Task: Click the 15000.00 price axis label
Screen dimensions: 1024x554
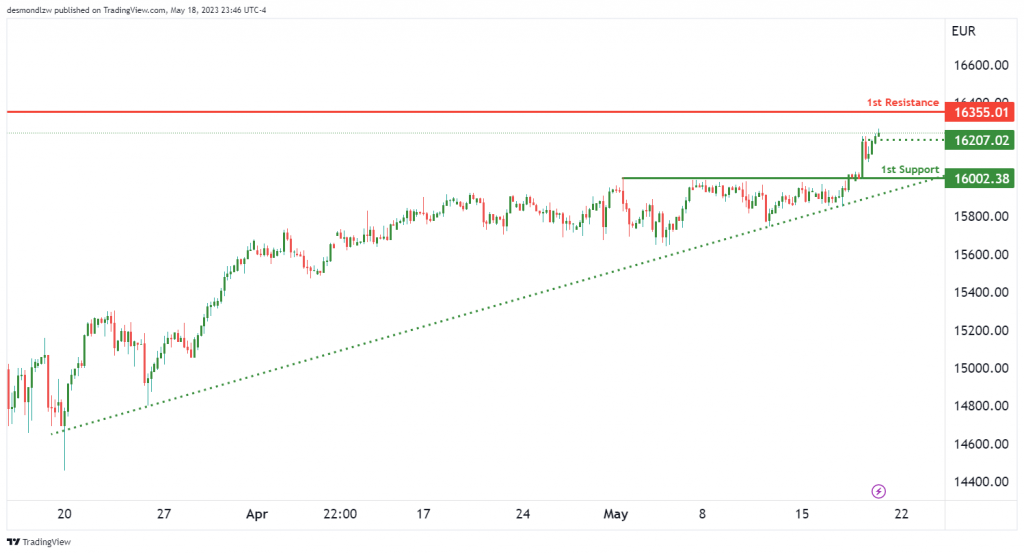Action: pyautogui.click(x=981, y=368)
